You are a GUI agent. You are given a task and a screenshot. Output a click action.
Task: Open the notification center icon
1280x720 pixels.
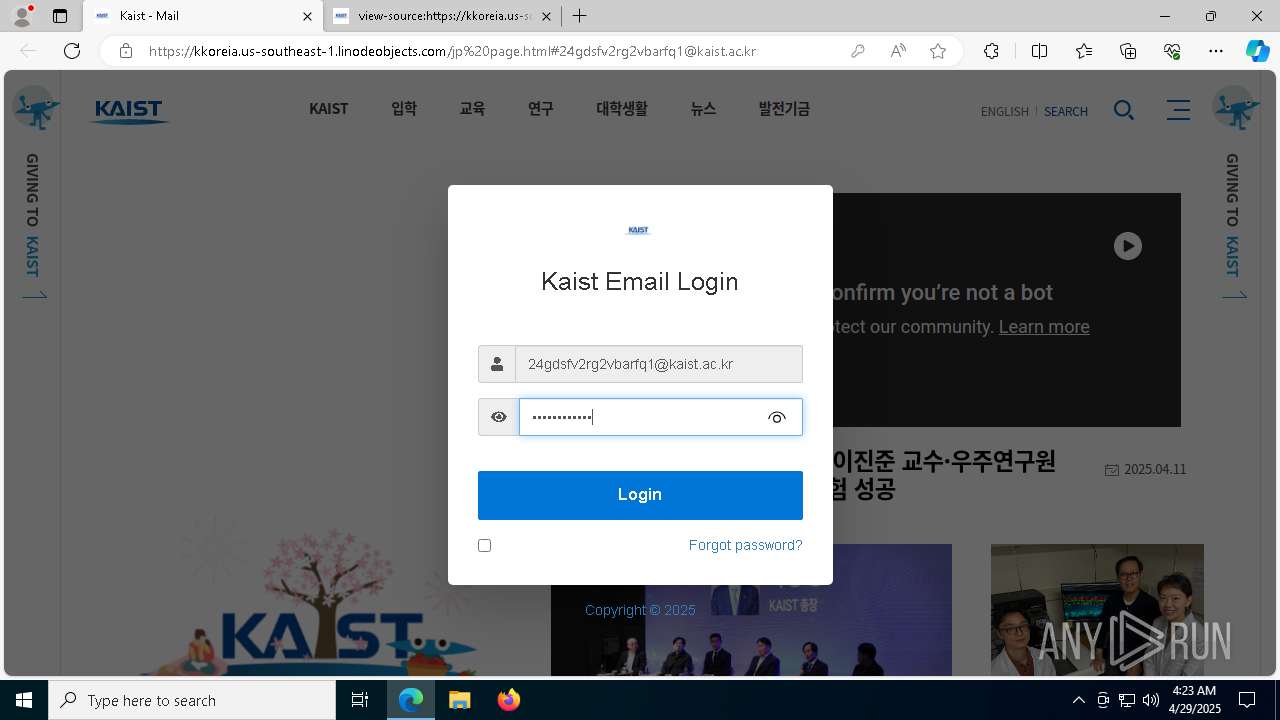tap(1247, 700)
